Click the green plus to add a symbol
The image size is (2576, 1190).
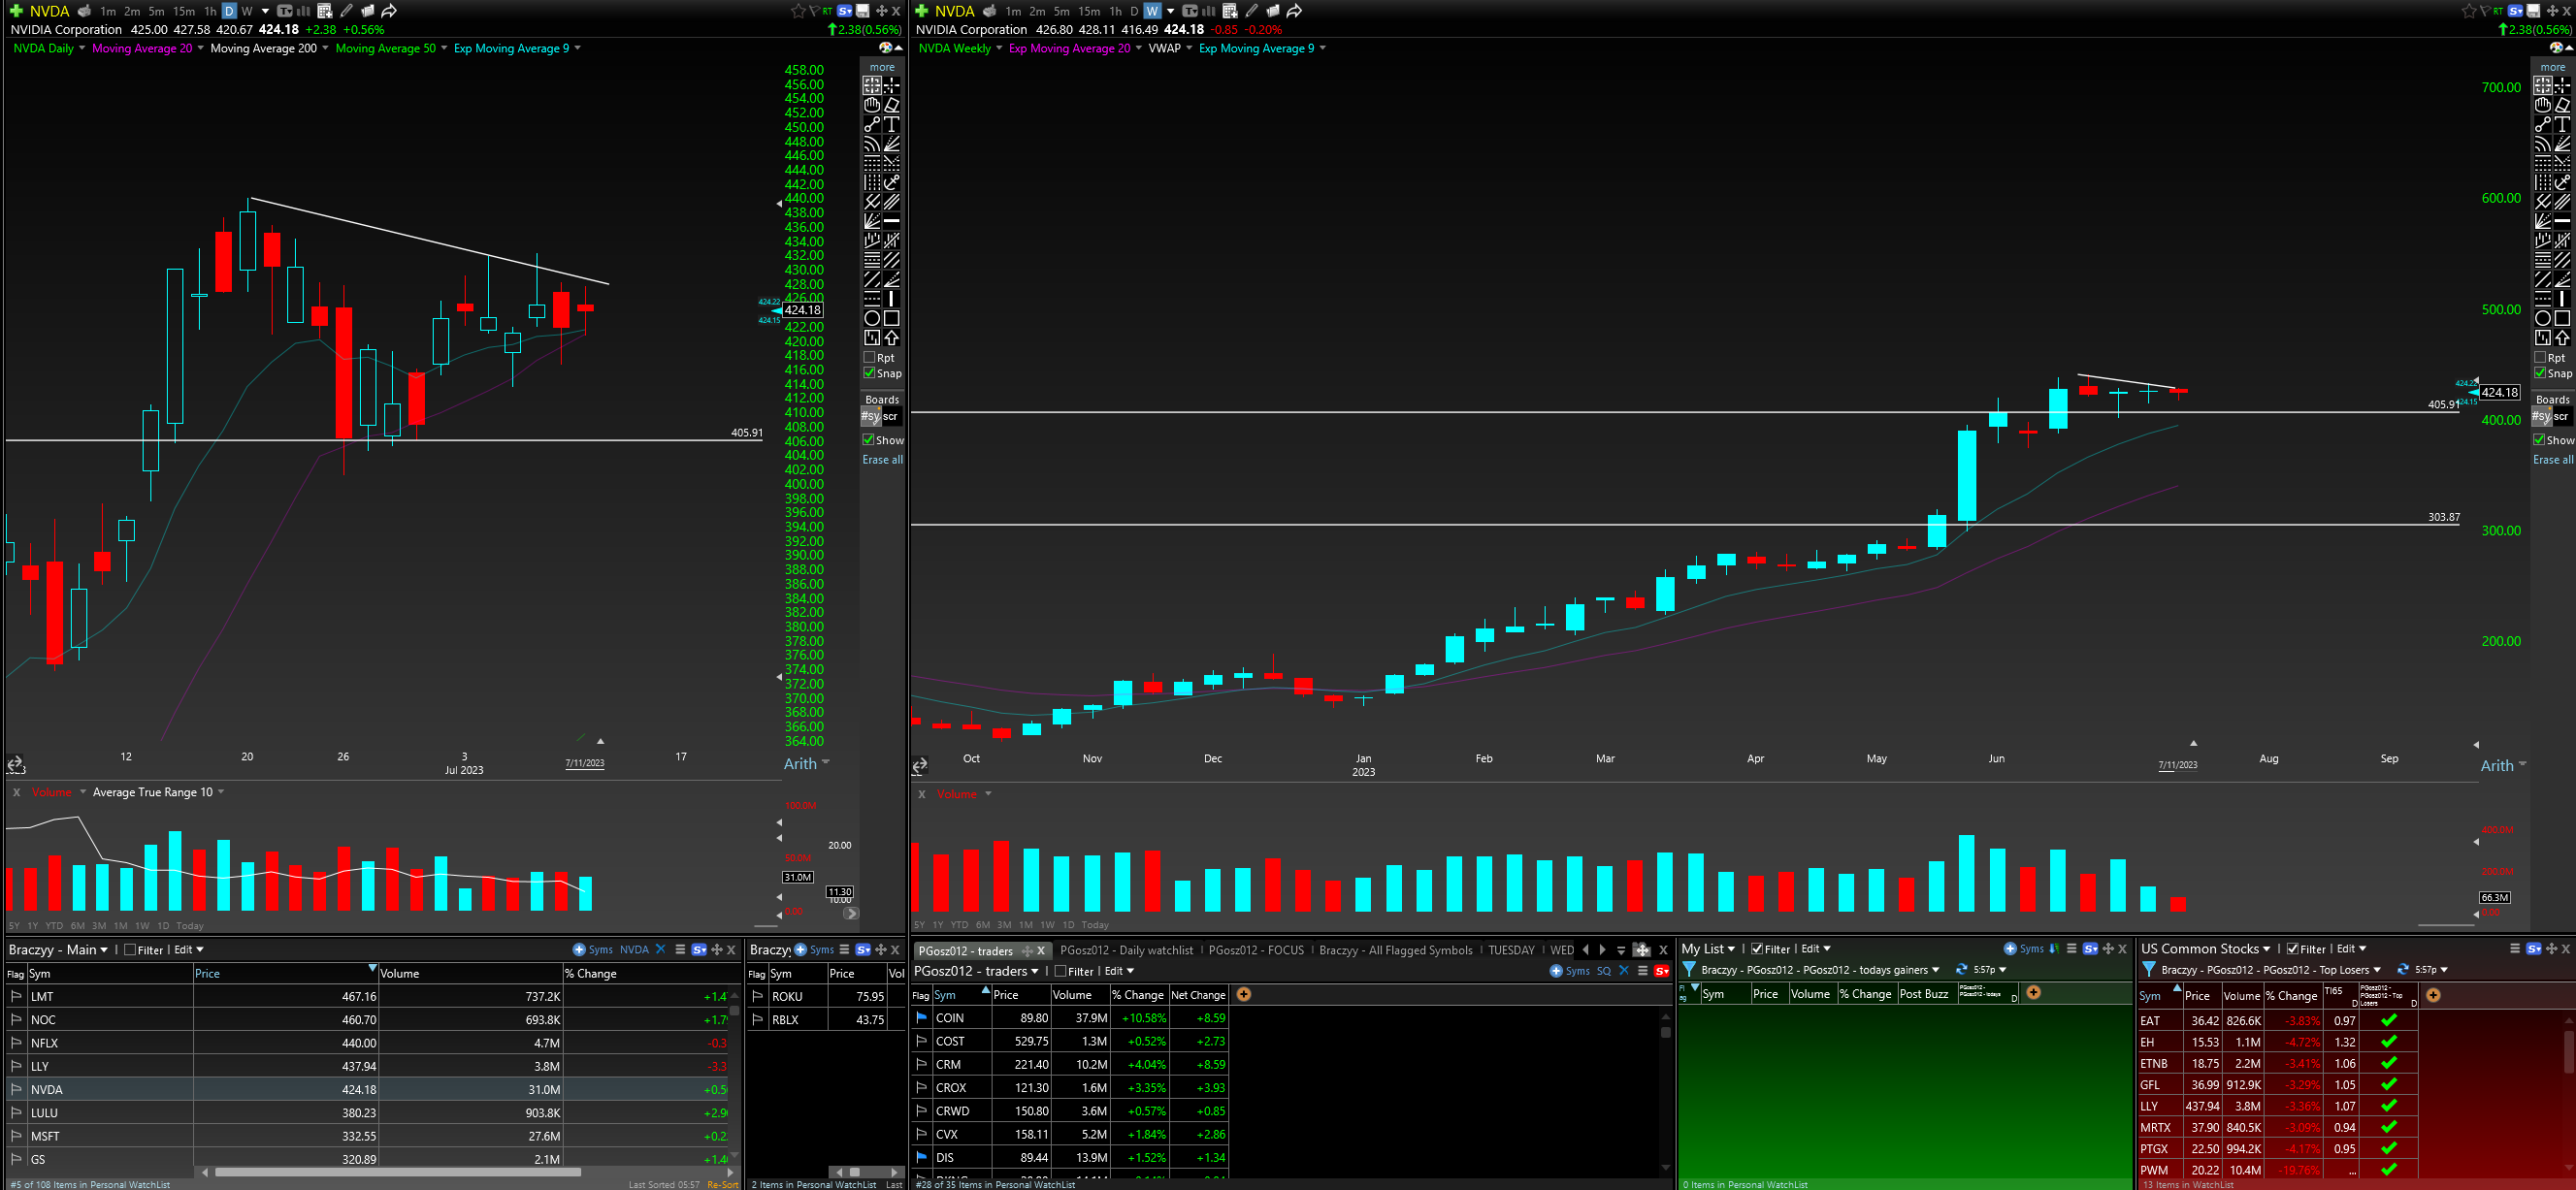point(16,11)
